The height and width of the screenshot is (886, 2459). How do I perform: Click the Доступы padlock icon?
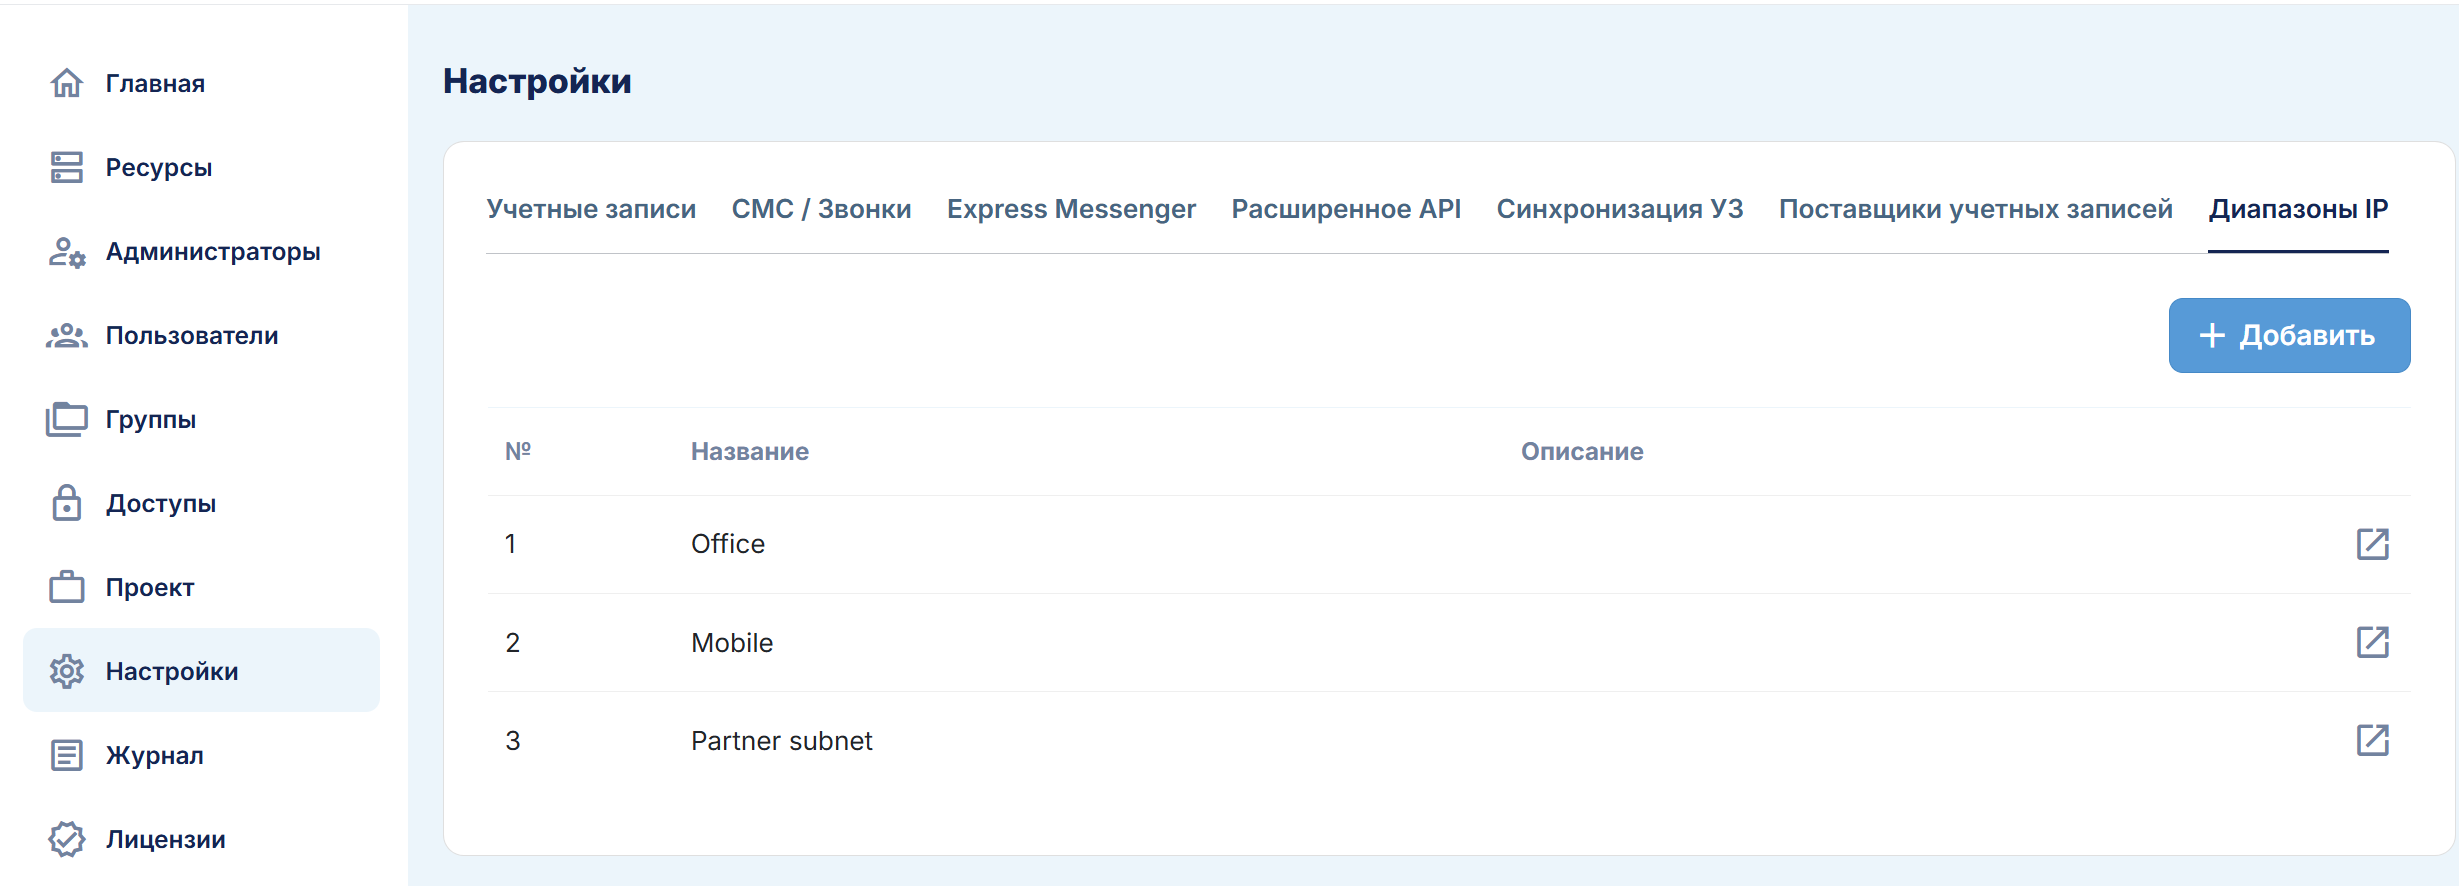coord(67,503)
